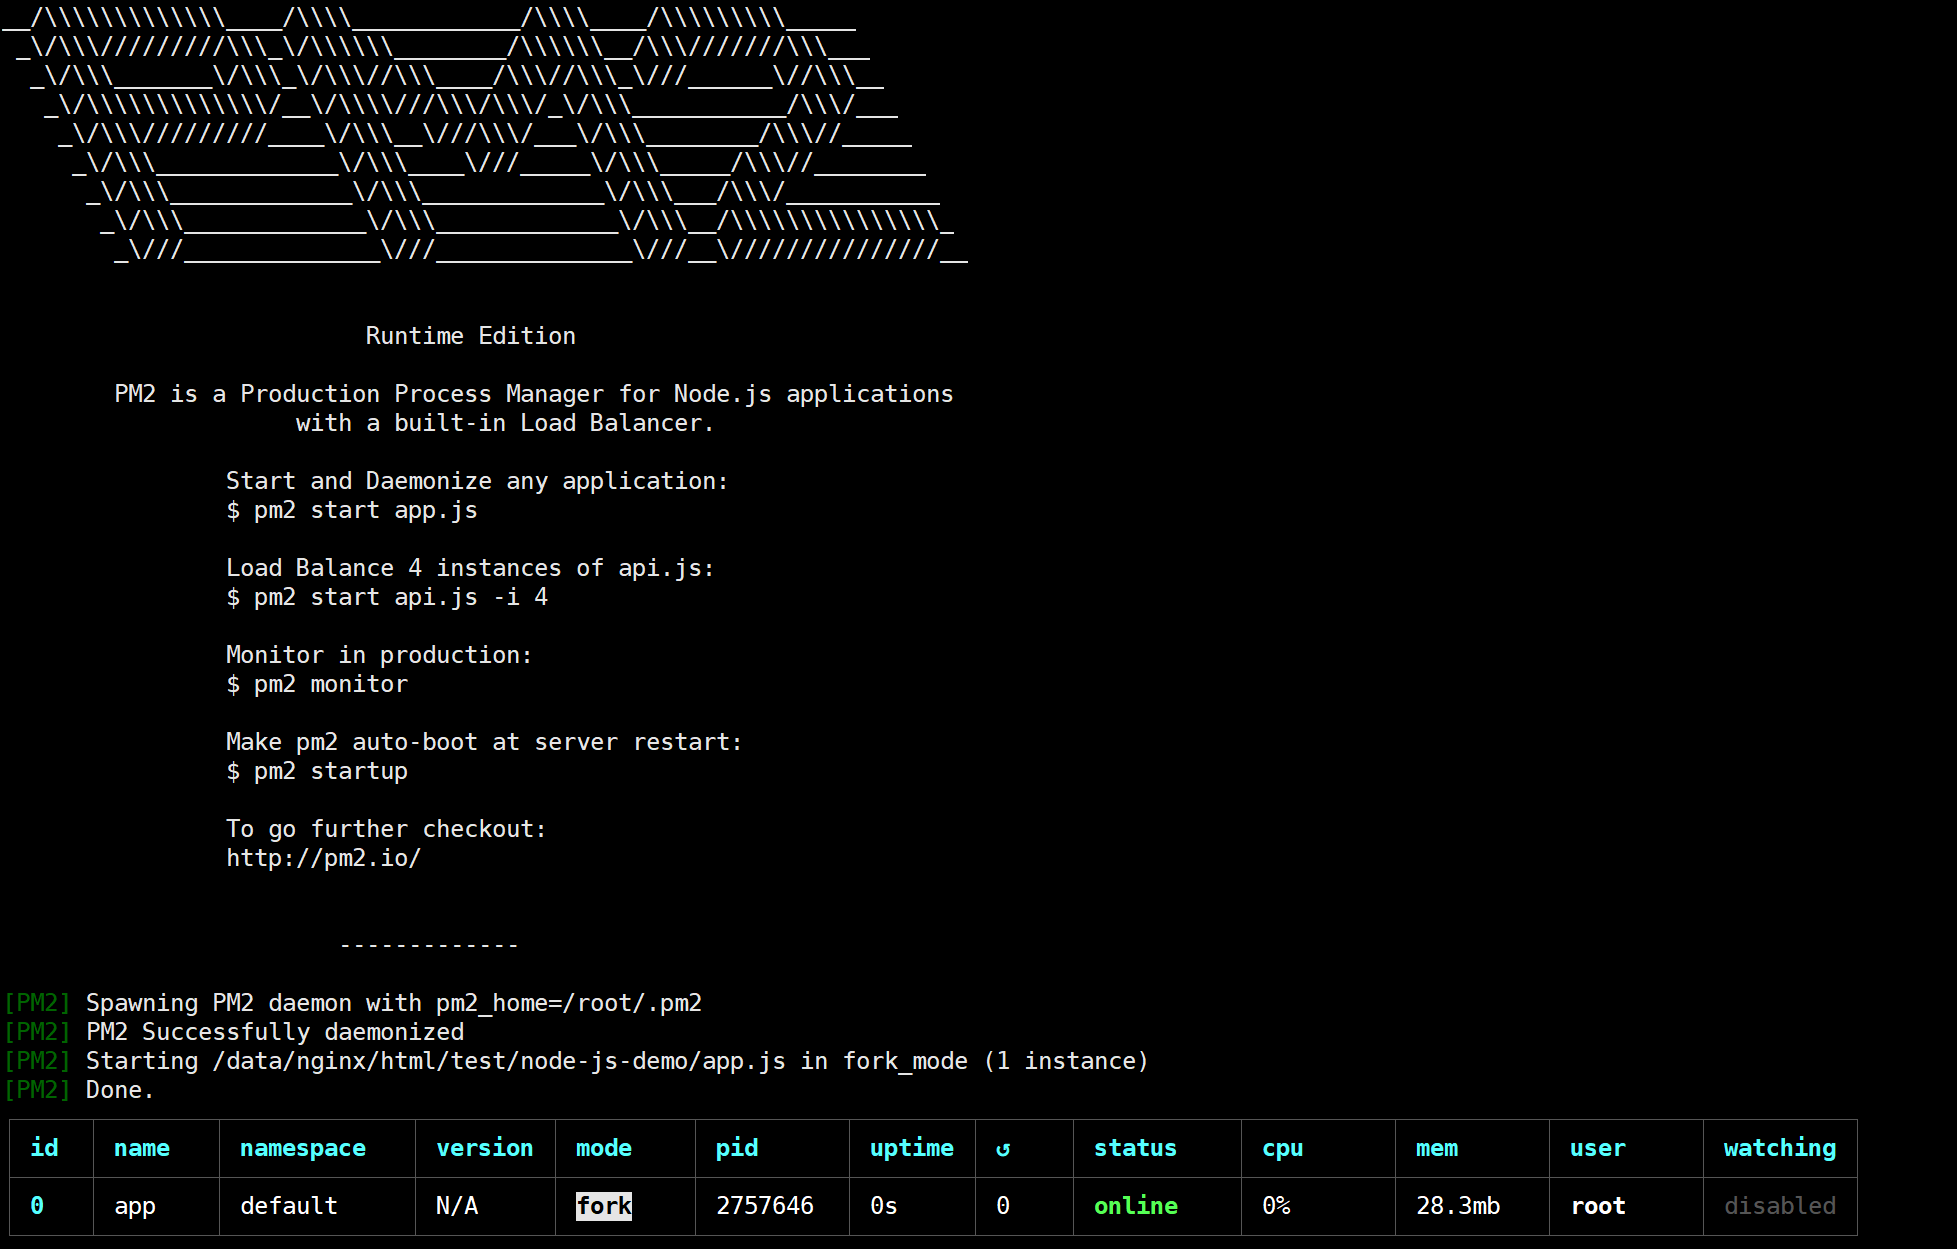
Task: Click the 'with a built-in Load Balancer.' line
Action: [505, 423]
